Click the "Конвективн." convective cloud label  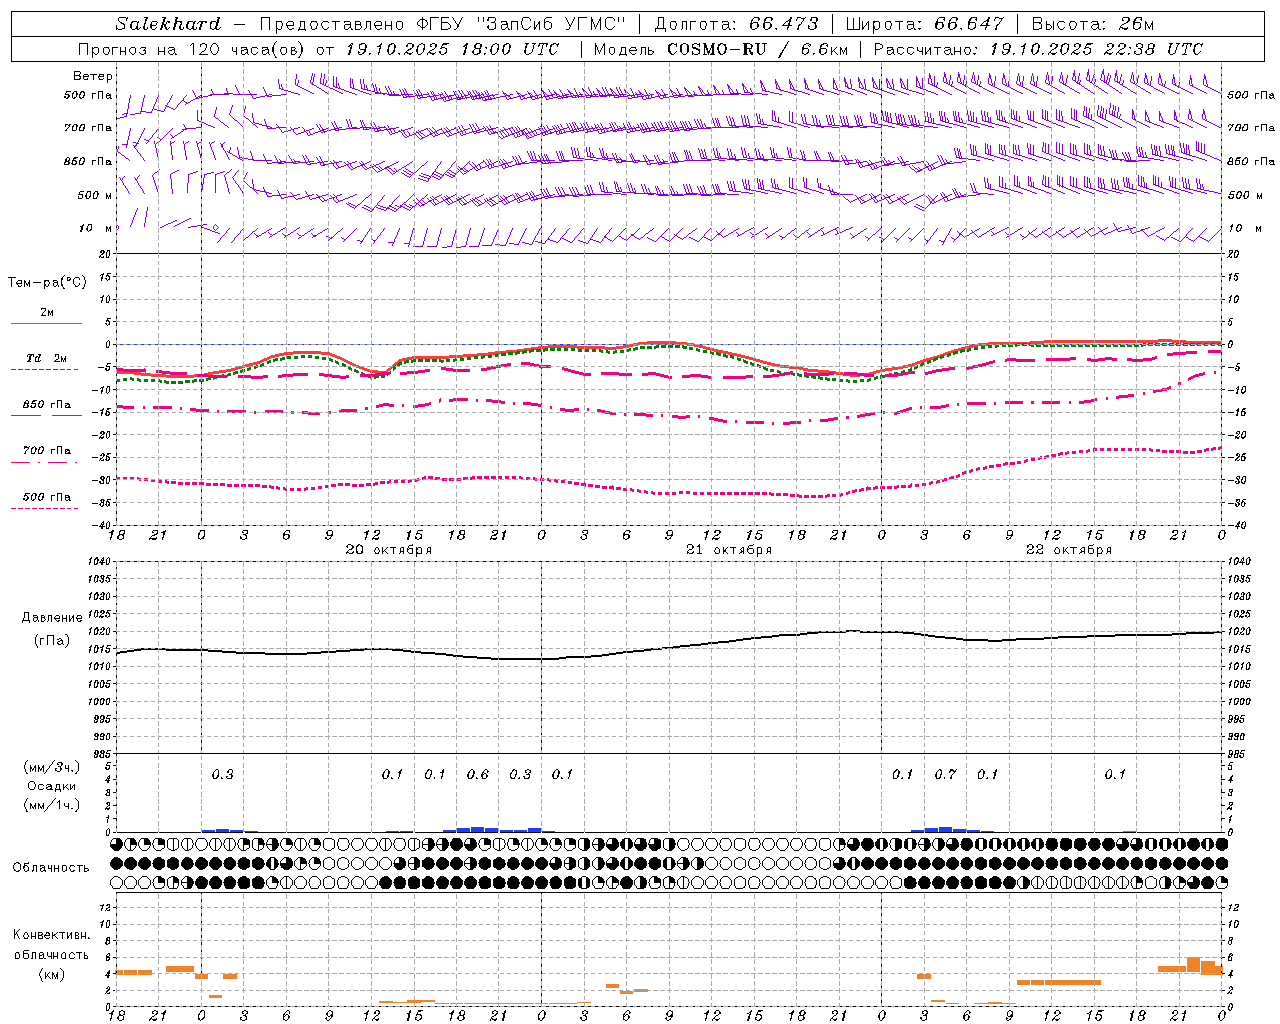click(51, 935)
